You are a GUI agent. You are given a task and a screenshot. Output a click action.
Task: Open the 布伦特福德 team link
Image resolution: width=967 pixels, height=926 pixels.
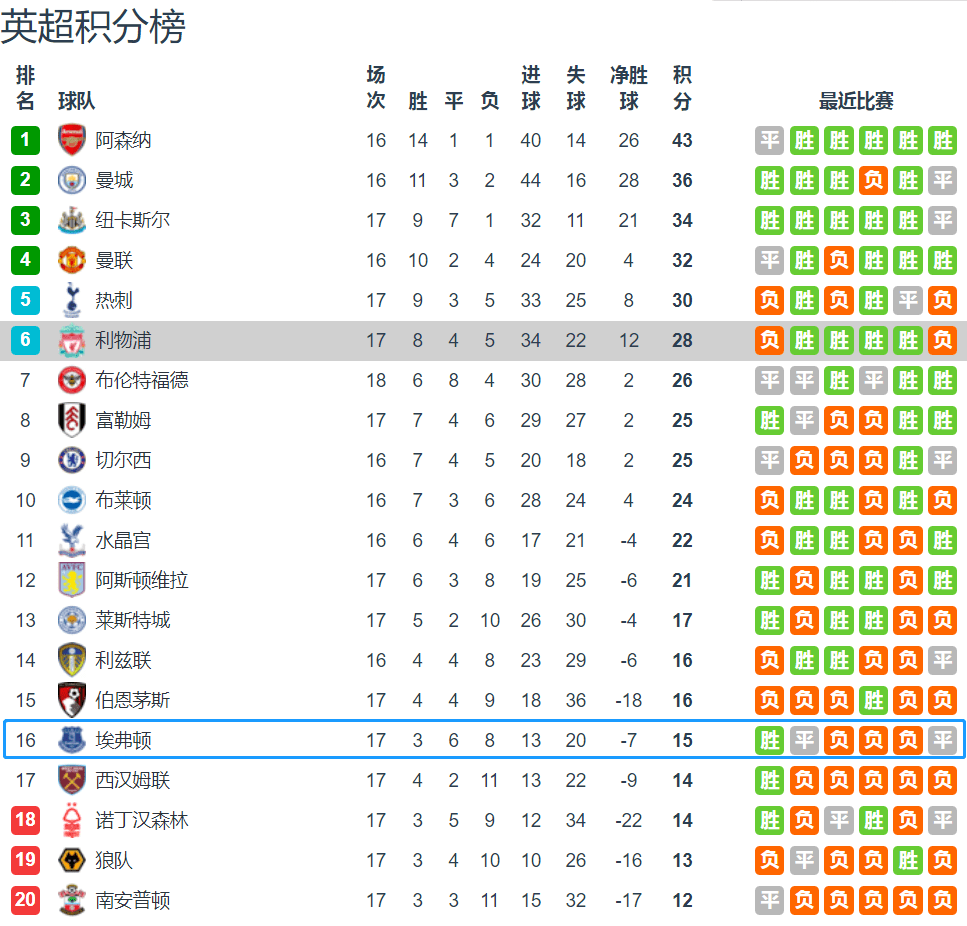click(x=142, y=380)
